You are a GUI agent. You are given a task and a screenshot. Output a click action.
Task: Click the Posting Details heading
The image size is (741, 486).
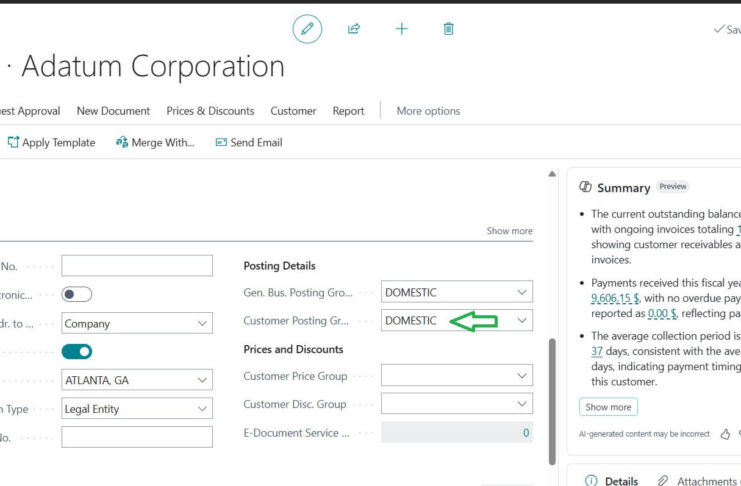click(x=279, y=266)
